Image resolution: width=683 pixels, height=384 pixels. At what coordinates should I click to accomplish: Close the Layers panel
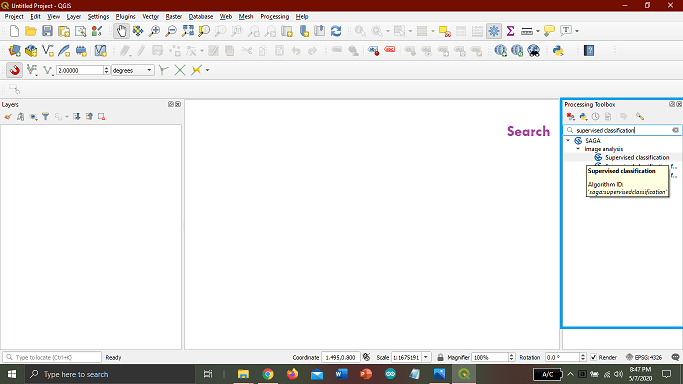coord(178,104)
